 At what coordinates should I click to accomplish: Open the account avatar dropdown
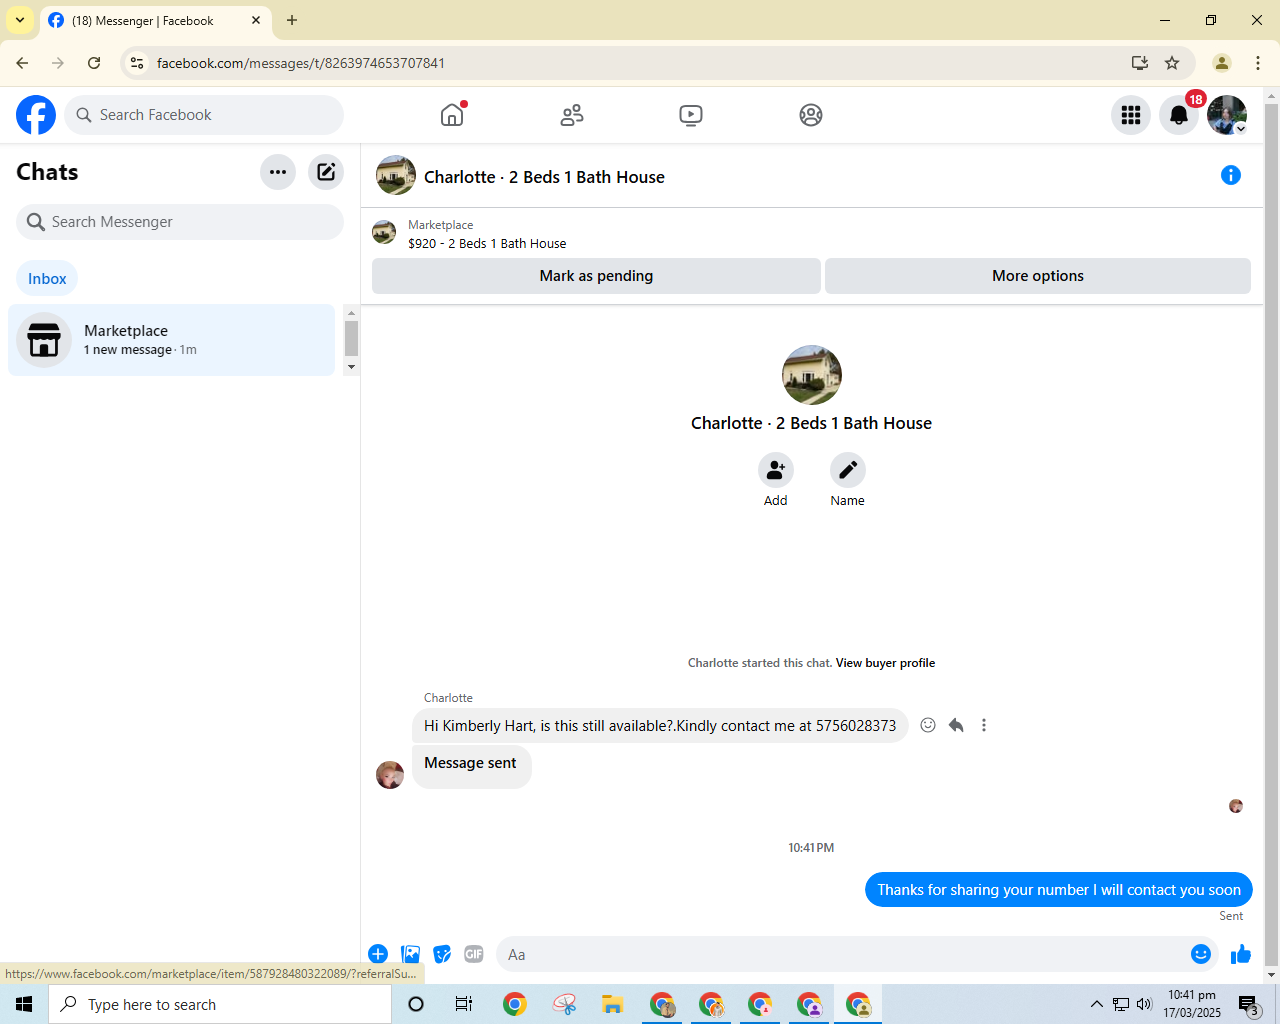(x=1227, y=115)
